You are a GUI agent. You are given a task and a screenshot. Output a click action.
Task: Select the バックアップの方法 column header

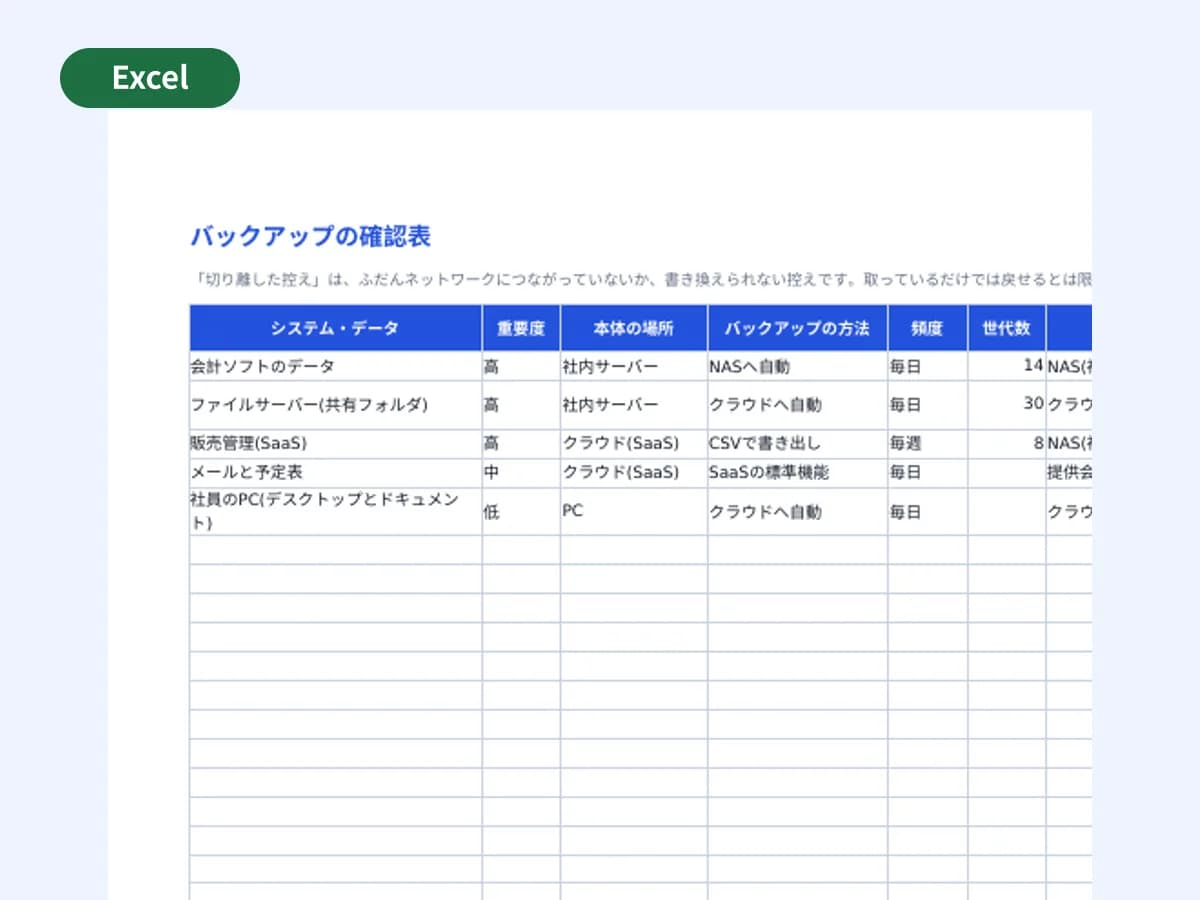pos(797,328)
